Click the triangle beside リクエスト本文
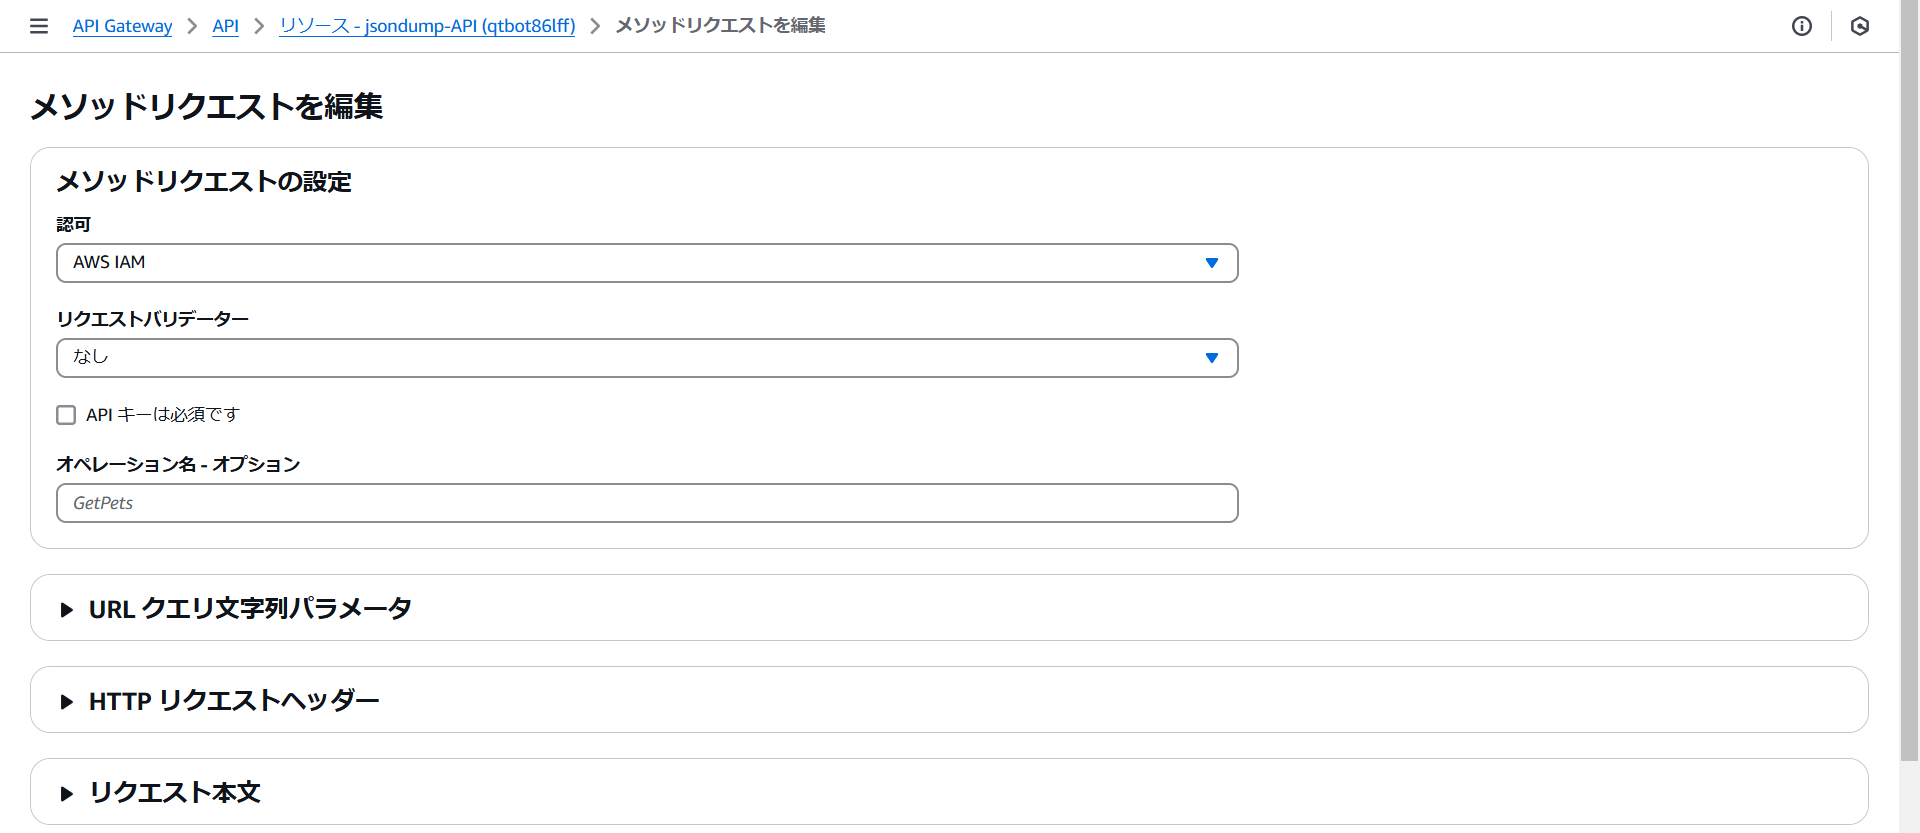This screenshot has width=1920, height=833. (x=67, y=793)
